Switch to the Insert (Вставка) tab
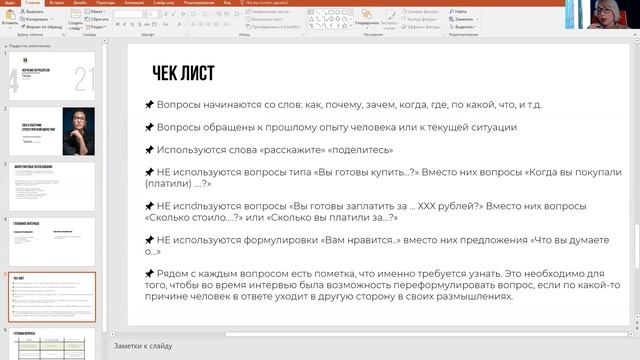The width and height of the screenshot is (640, 360). coord(56,2)
